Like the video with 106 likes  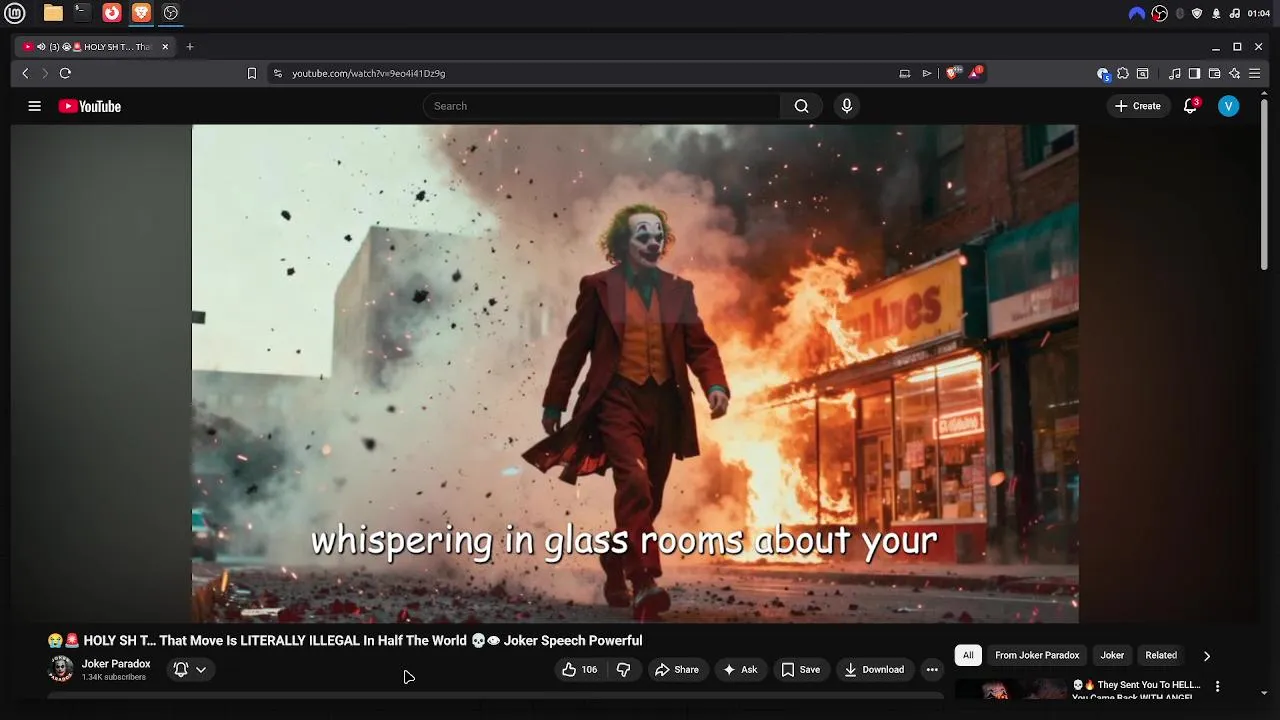[581, 670]
